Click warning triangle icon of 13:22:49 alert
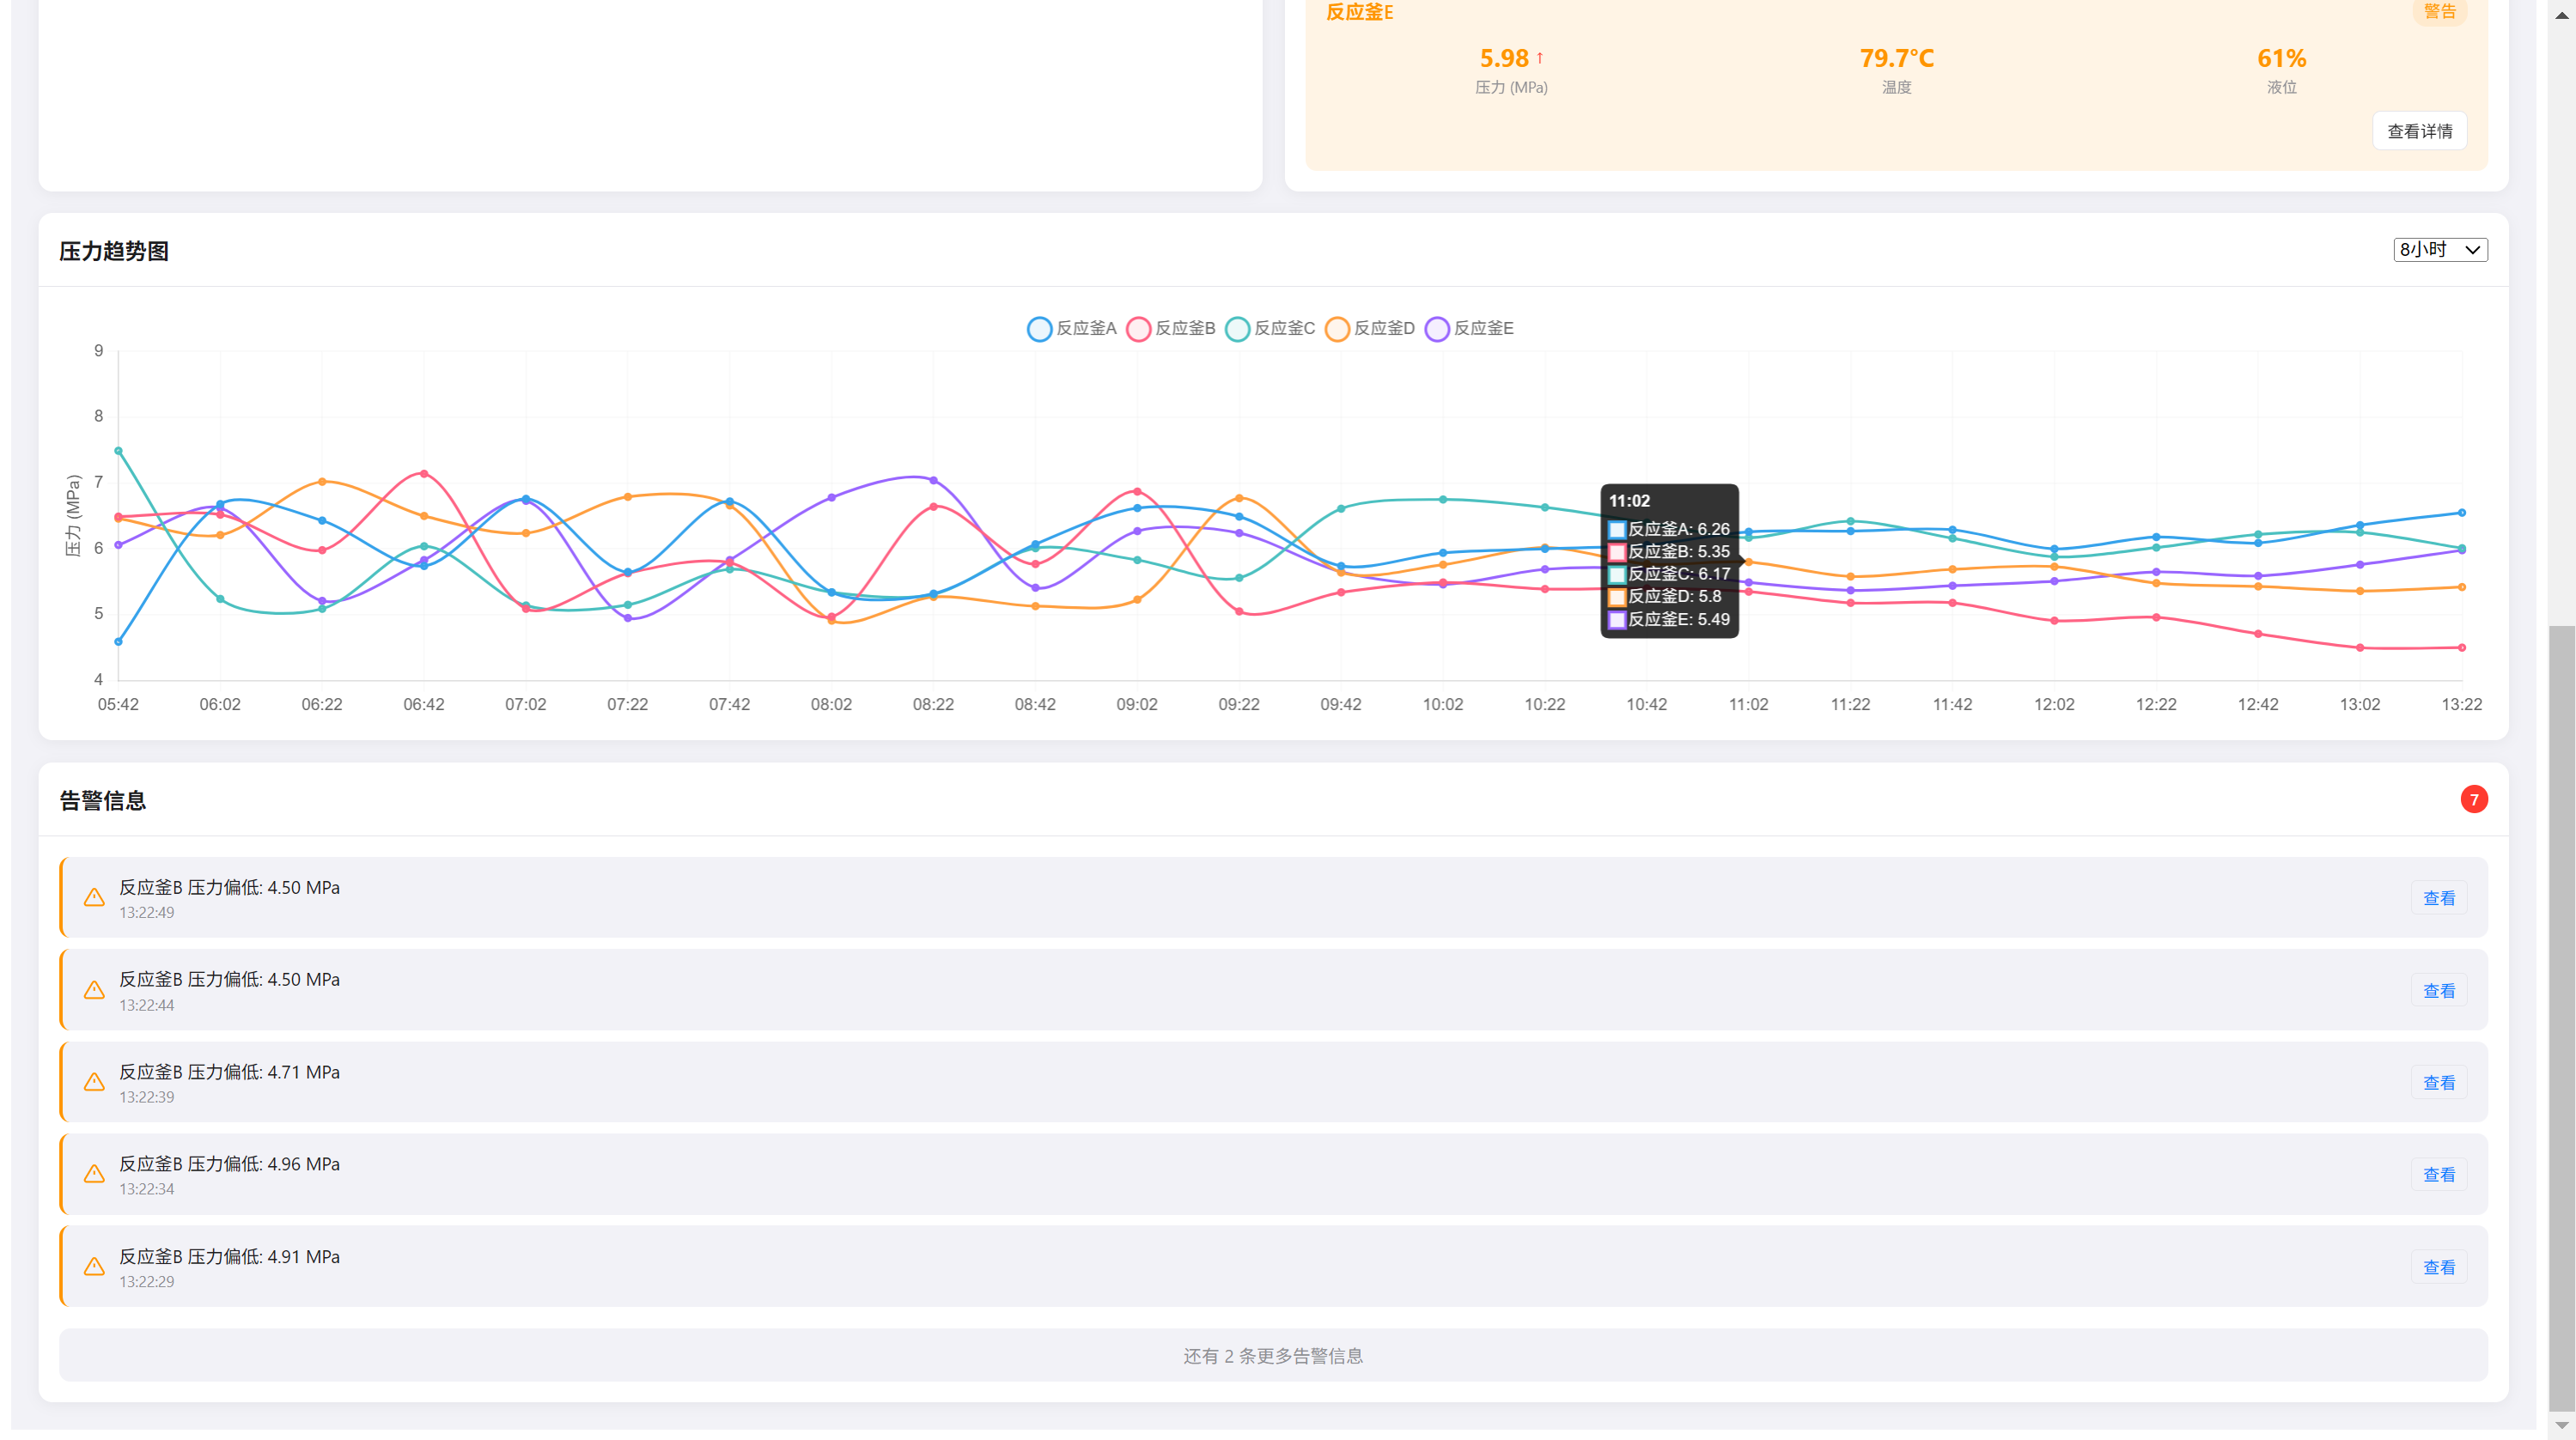 [x=94, y=898]
